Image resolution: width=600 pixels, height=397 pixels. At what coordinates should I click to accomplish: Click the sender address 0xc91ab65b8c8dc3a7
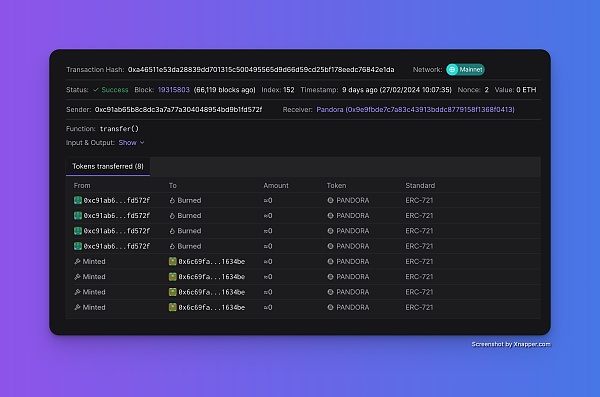178,110
